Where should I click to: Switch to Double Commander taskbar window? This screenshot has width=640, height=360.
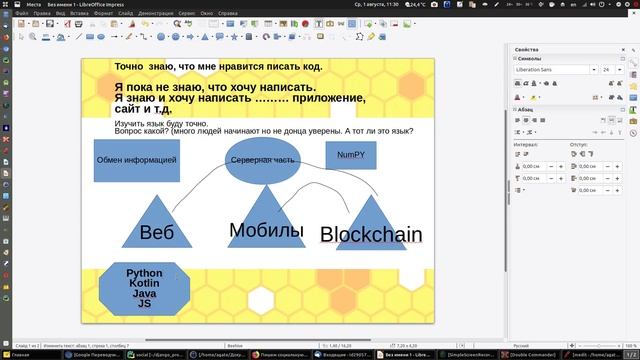(529, 355)
